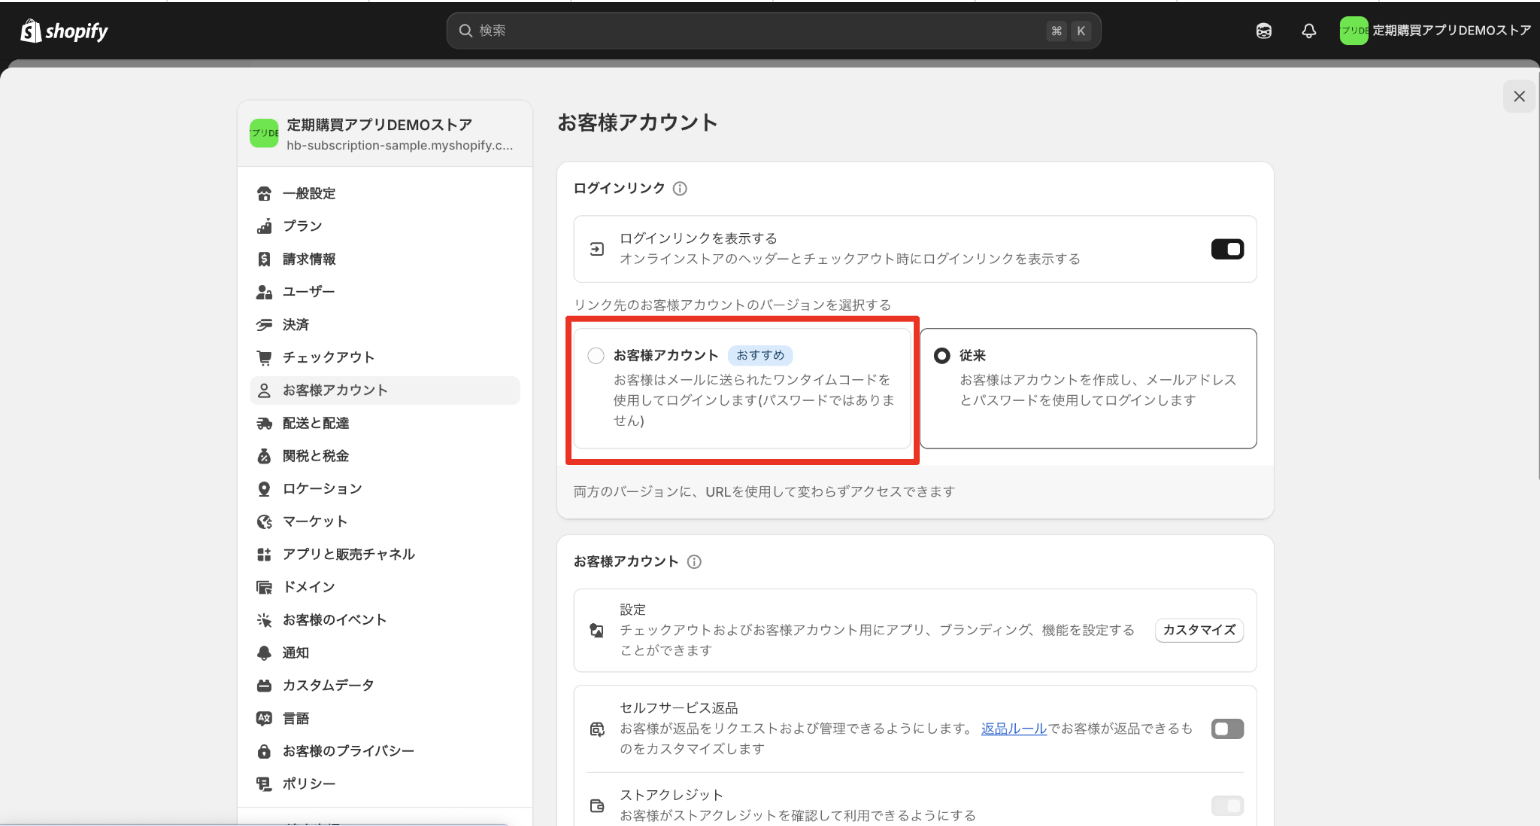Viewport: 1540px width, 826px height.
Task: Click the avatar next to the store name in sidebar
Action: coord(264,133)
